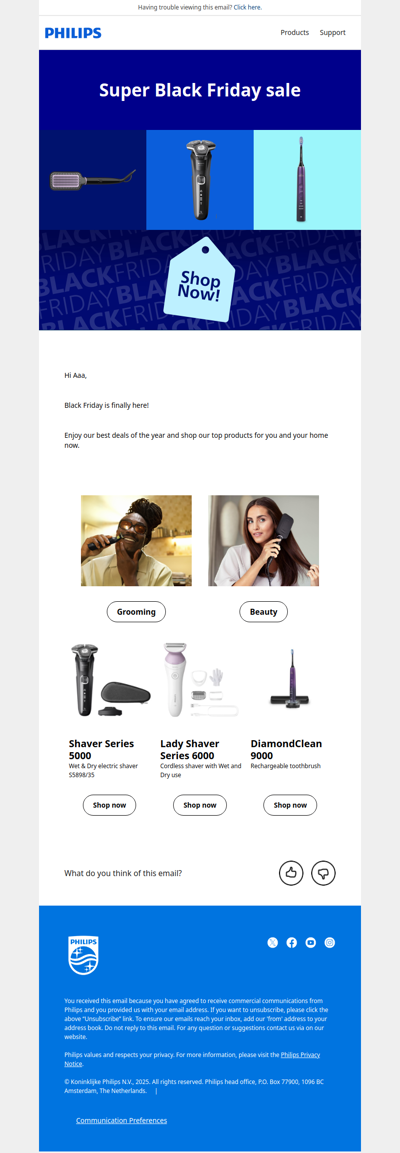Open the Facebook social icon
Screen dimensions: 400x1153
(x=292, y=943)
